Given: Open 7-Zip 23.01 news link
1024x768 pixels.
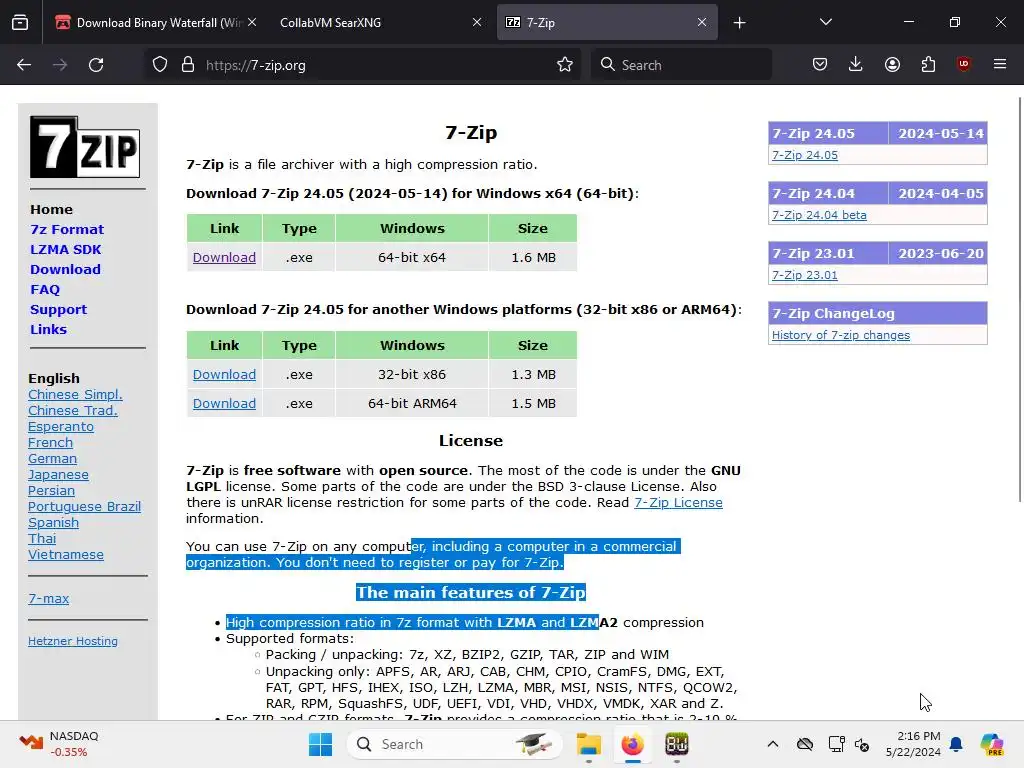Looking at the screenshot, I should (805, 276).
